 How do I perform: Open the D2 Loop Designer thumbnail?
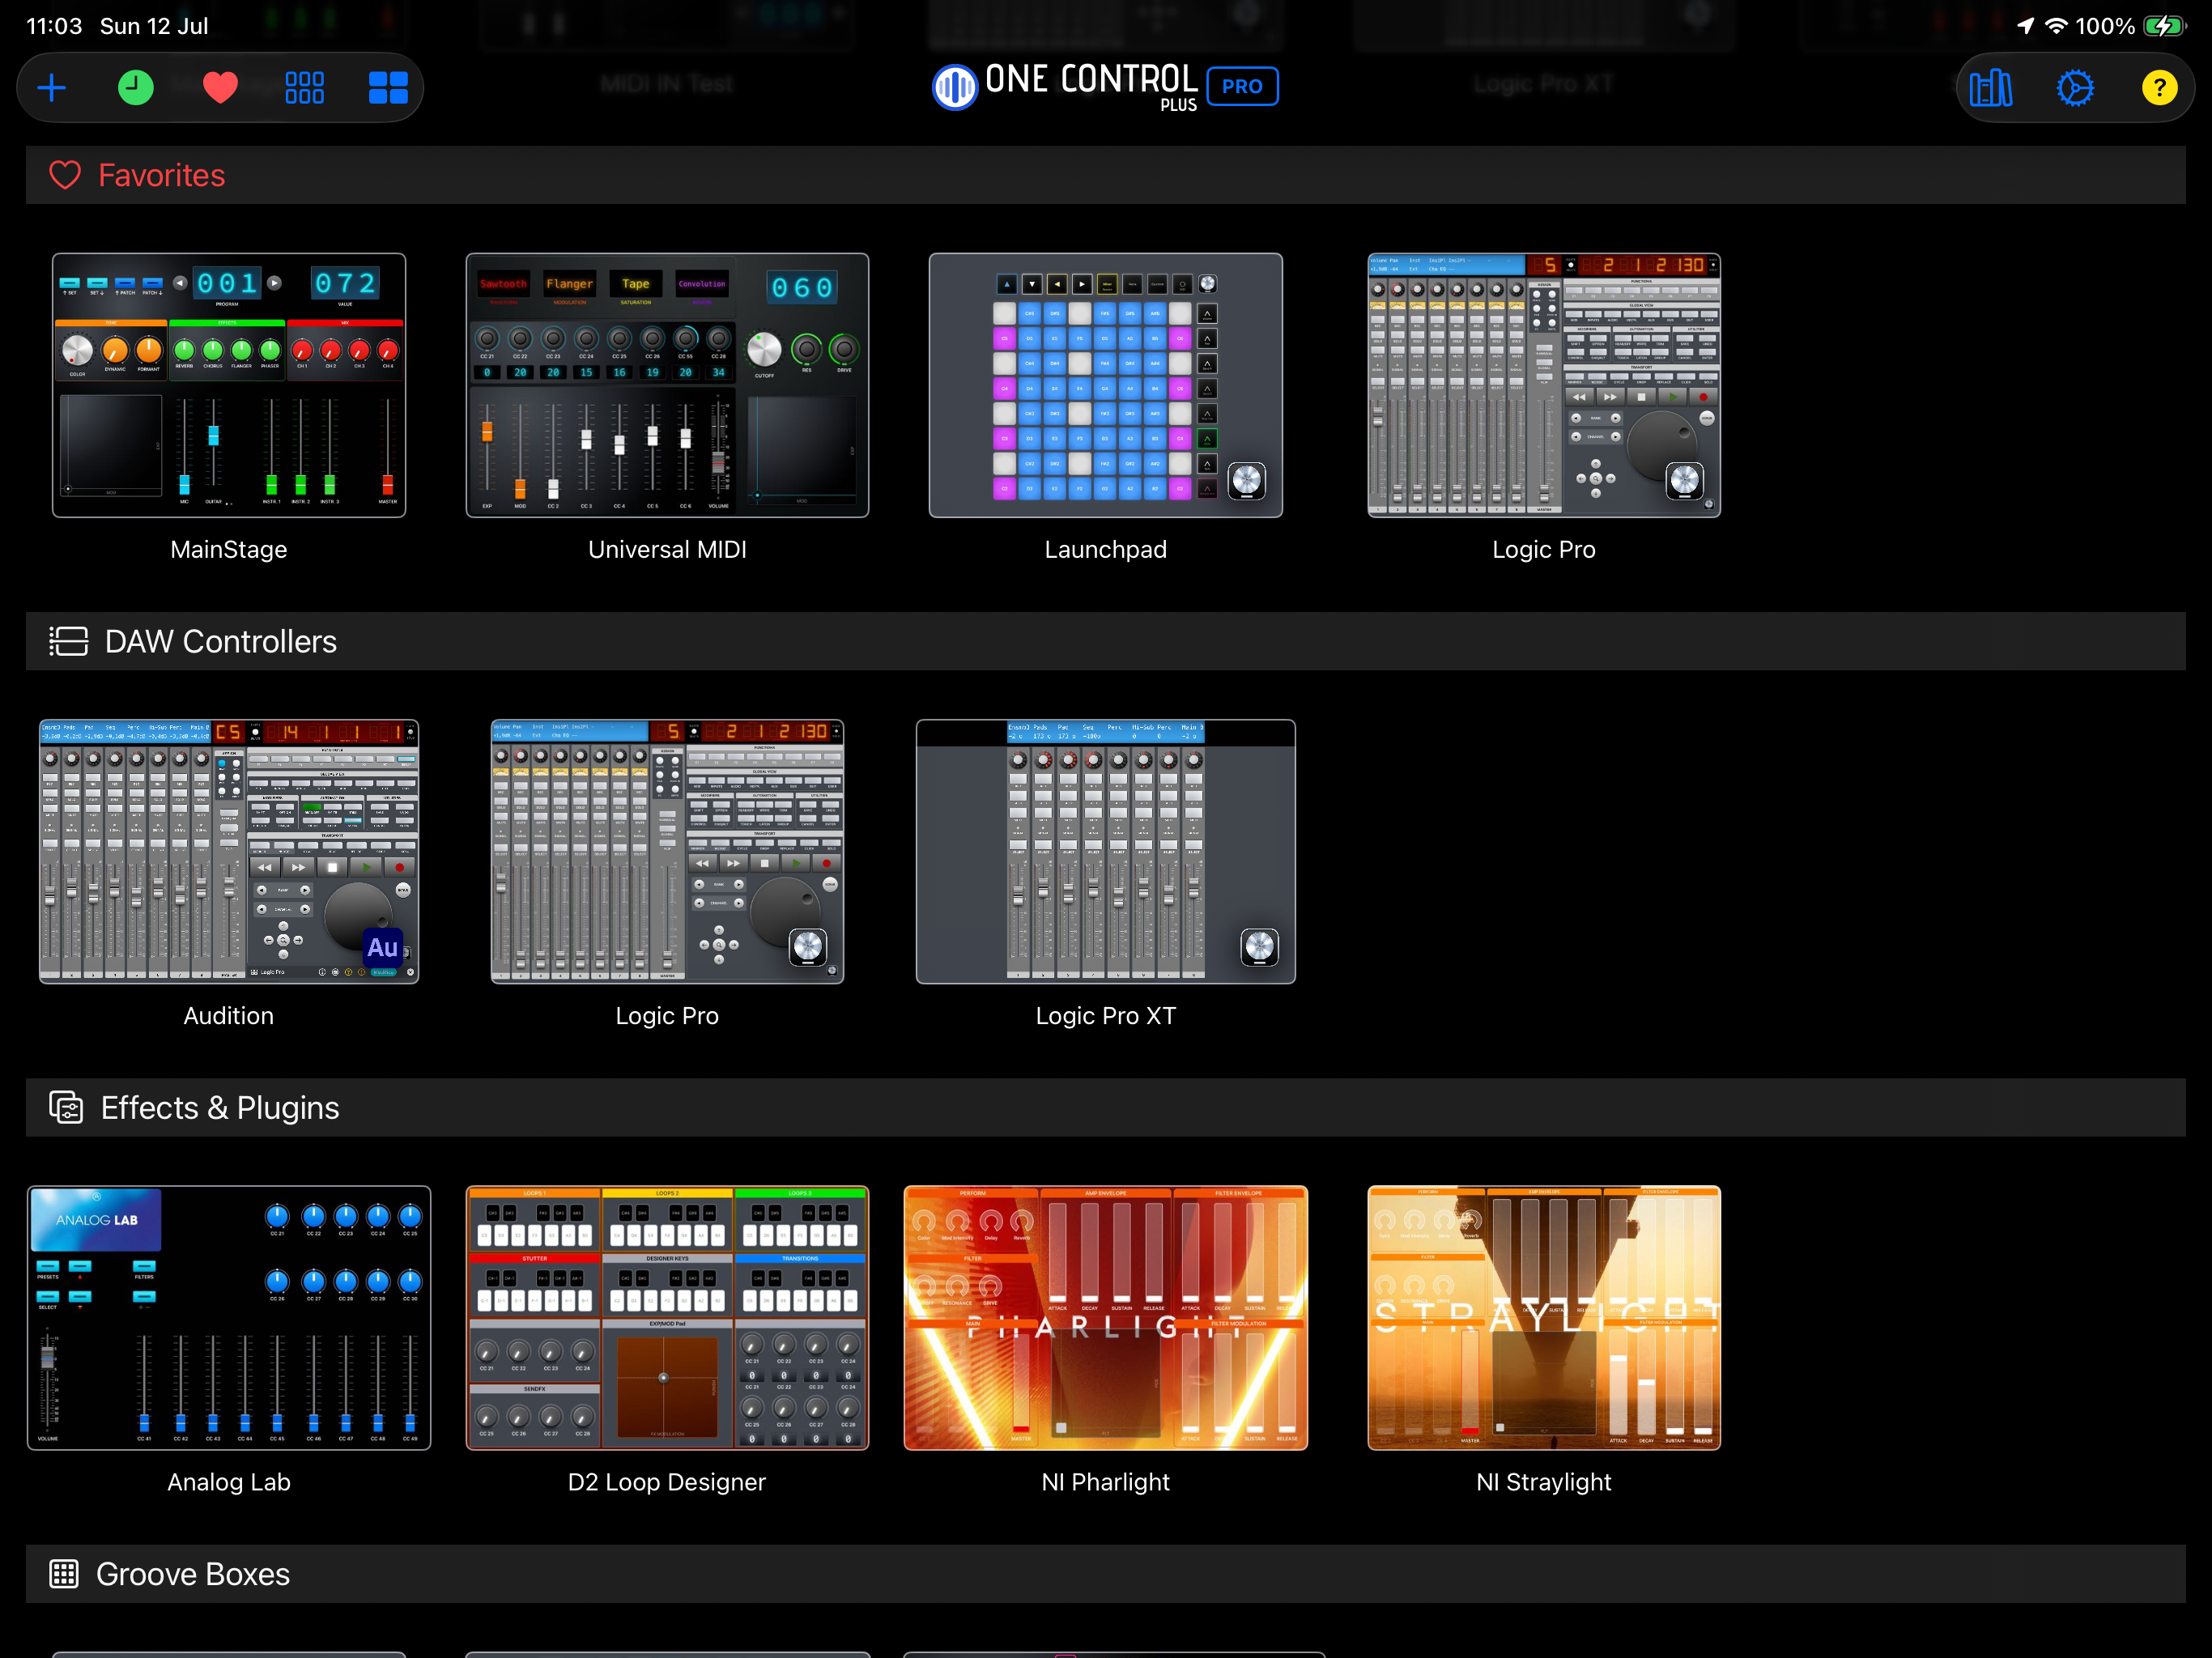pyautogui.click(x=667, y=1317)
